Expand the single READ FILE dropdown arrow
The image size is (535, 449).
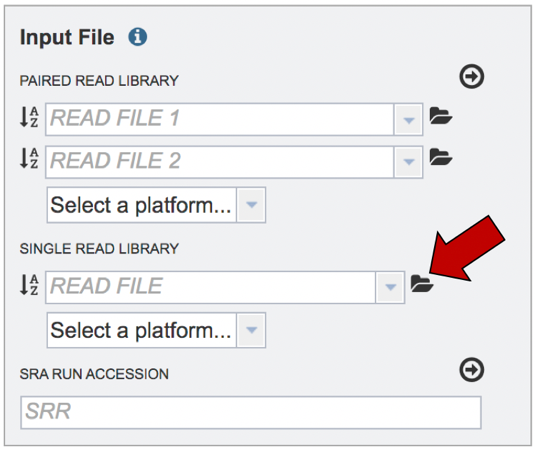(x=390, y=287)
